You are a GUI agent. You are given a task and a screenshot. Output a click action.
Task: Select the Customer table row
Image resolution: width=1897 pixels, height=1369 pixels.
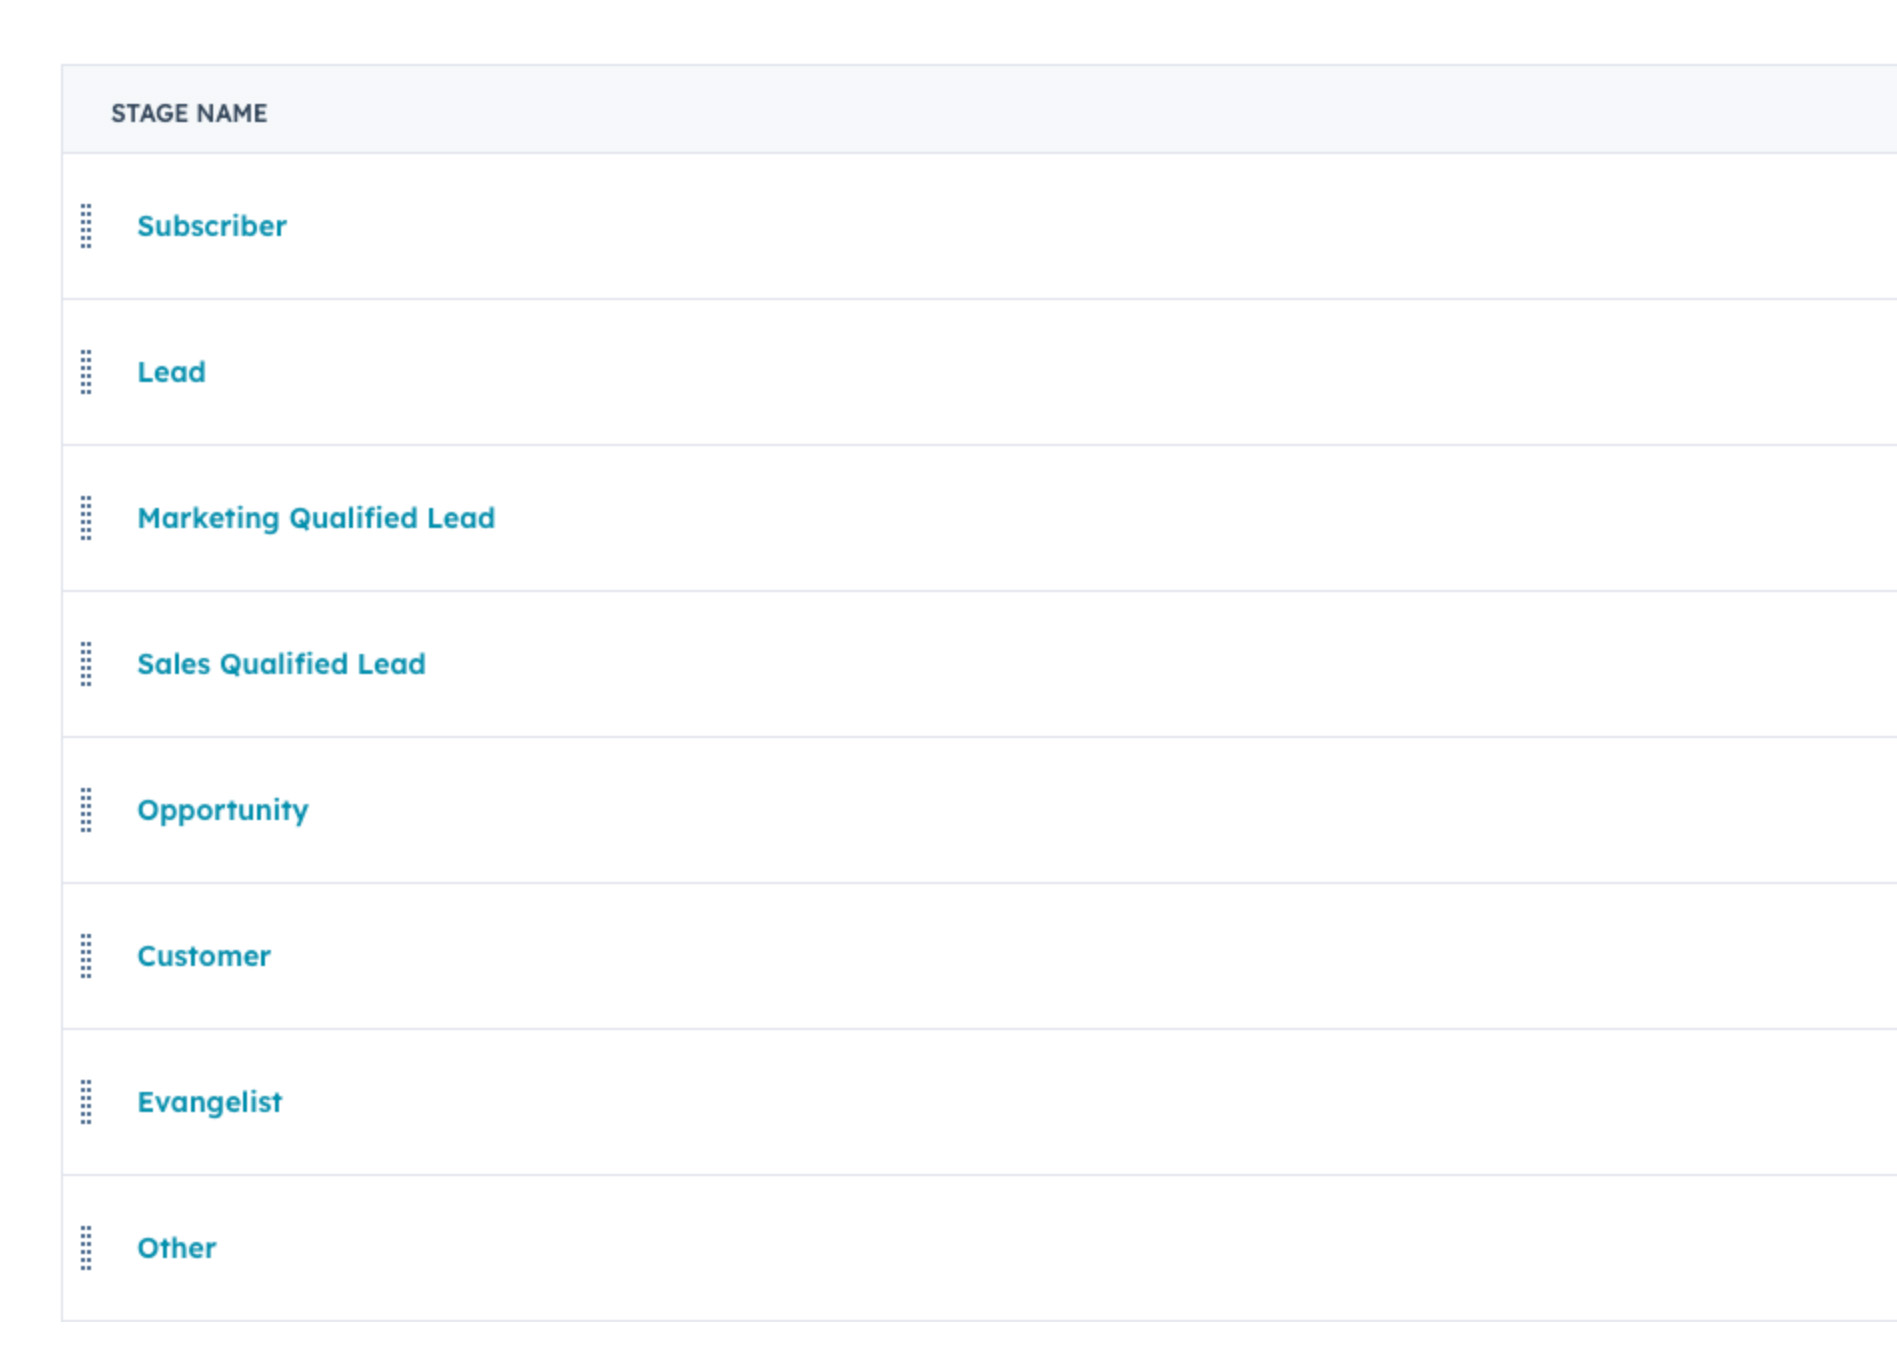point(950,956)
